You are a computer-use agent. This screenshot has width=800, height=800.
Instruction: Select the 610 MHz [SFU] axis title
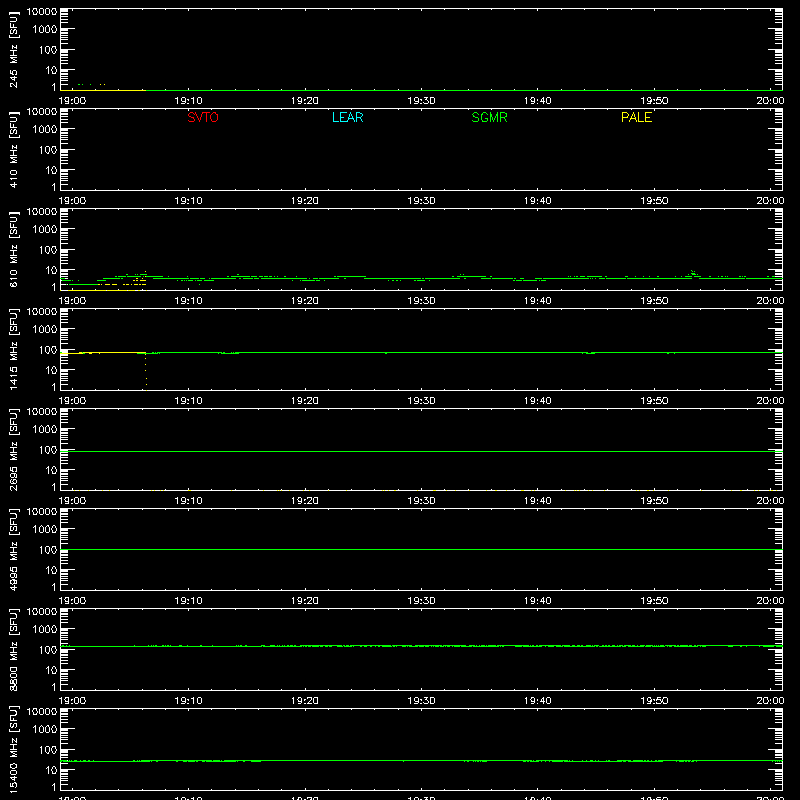tap(13, 250)
